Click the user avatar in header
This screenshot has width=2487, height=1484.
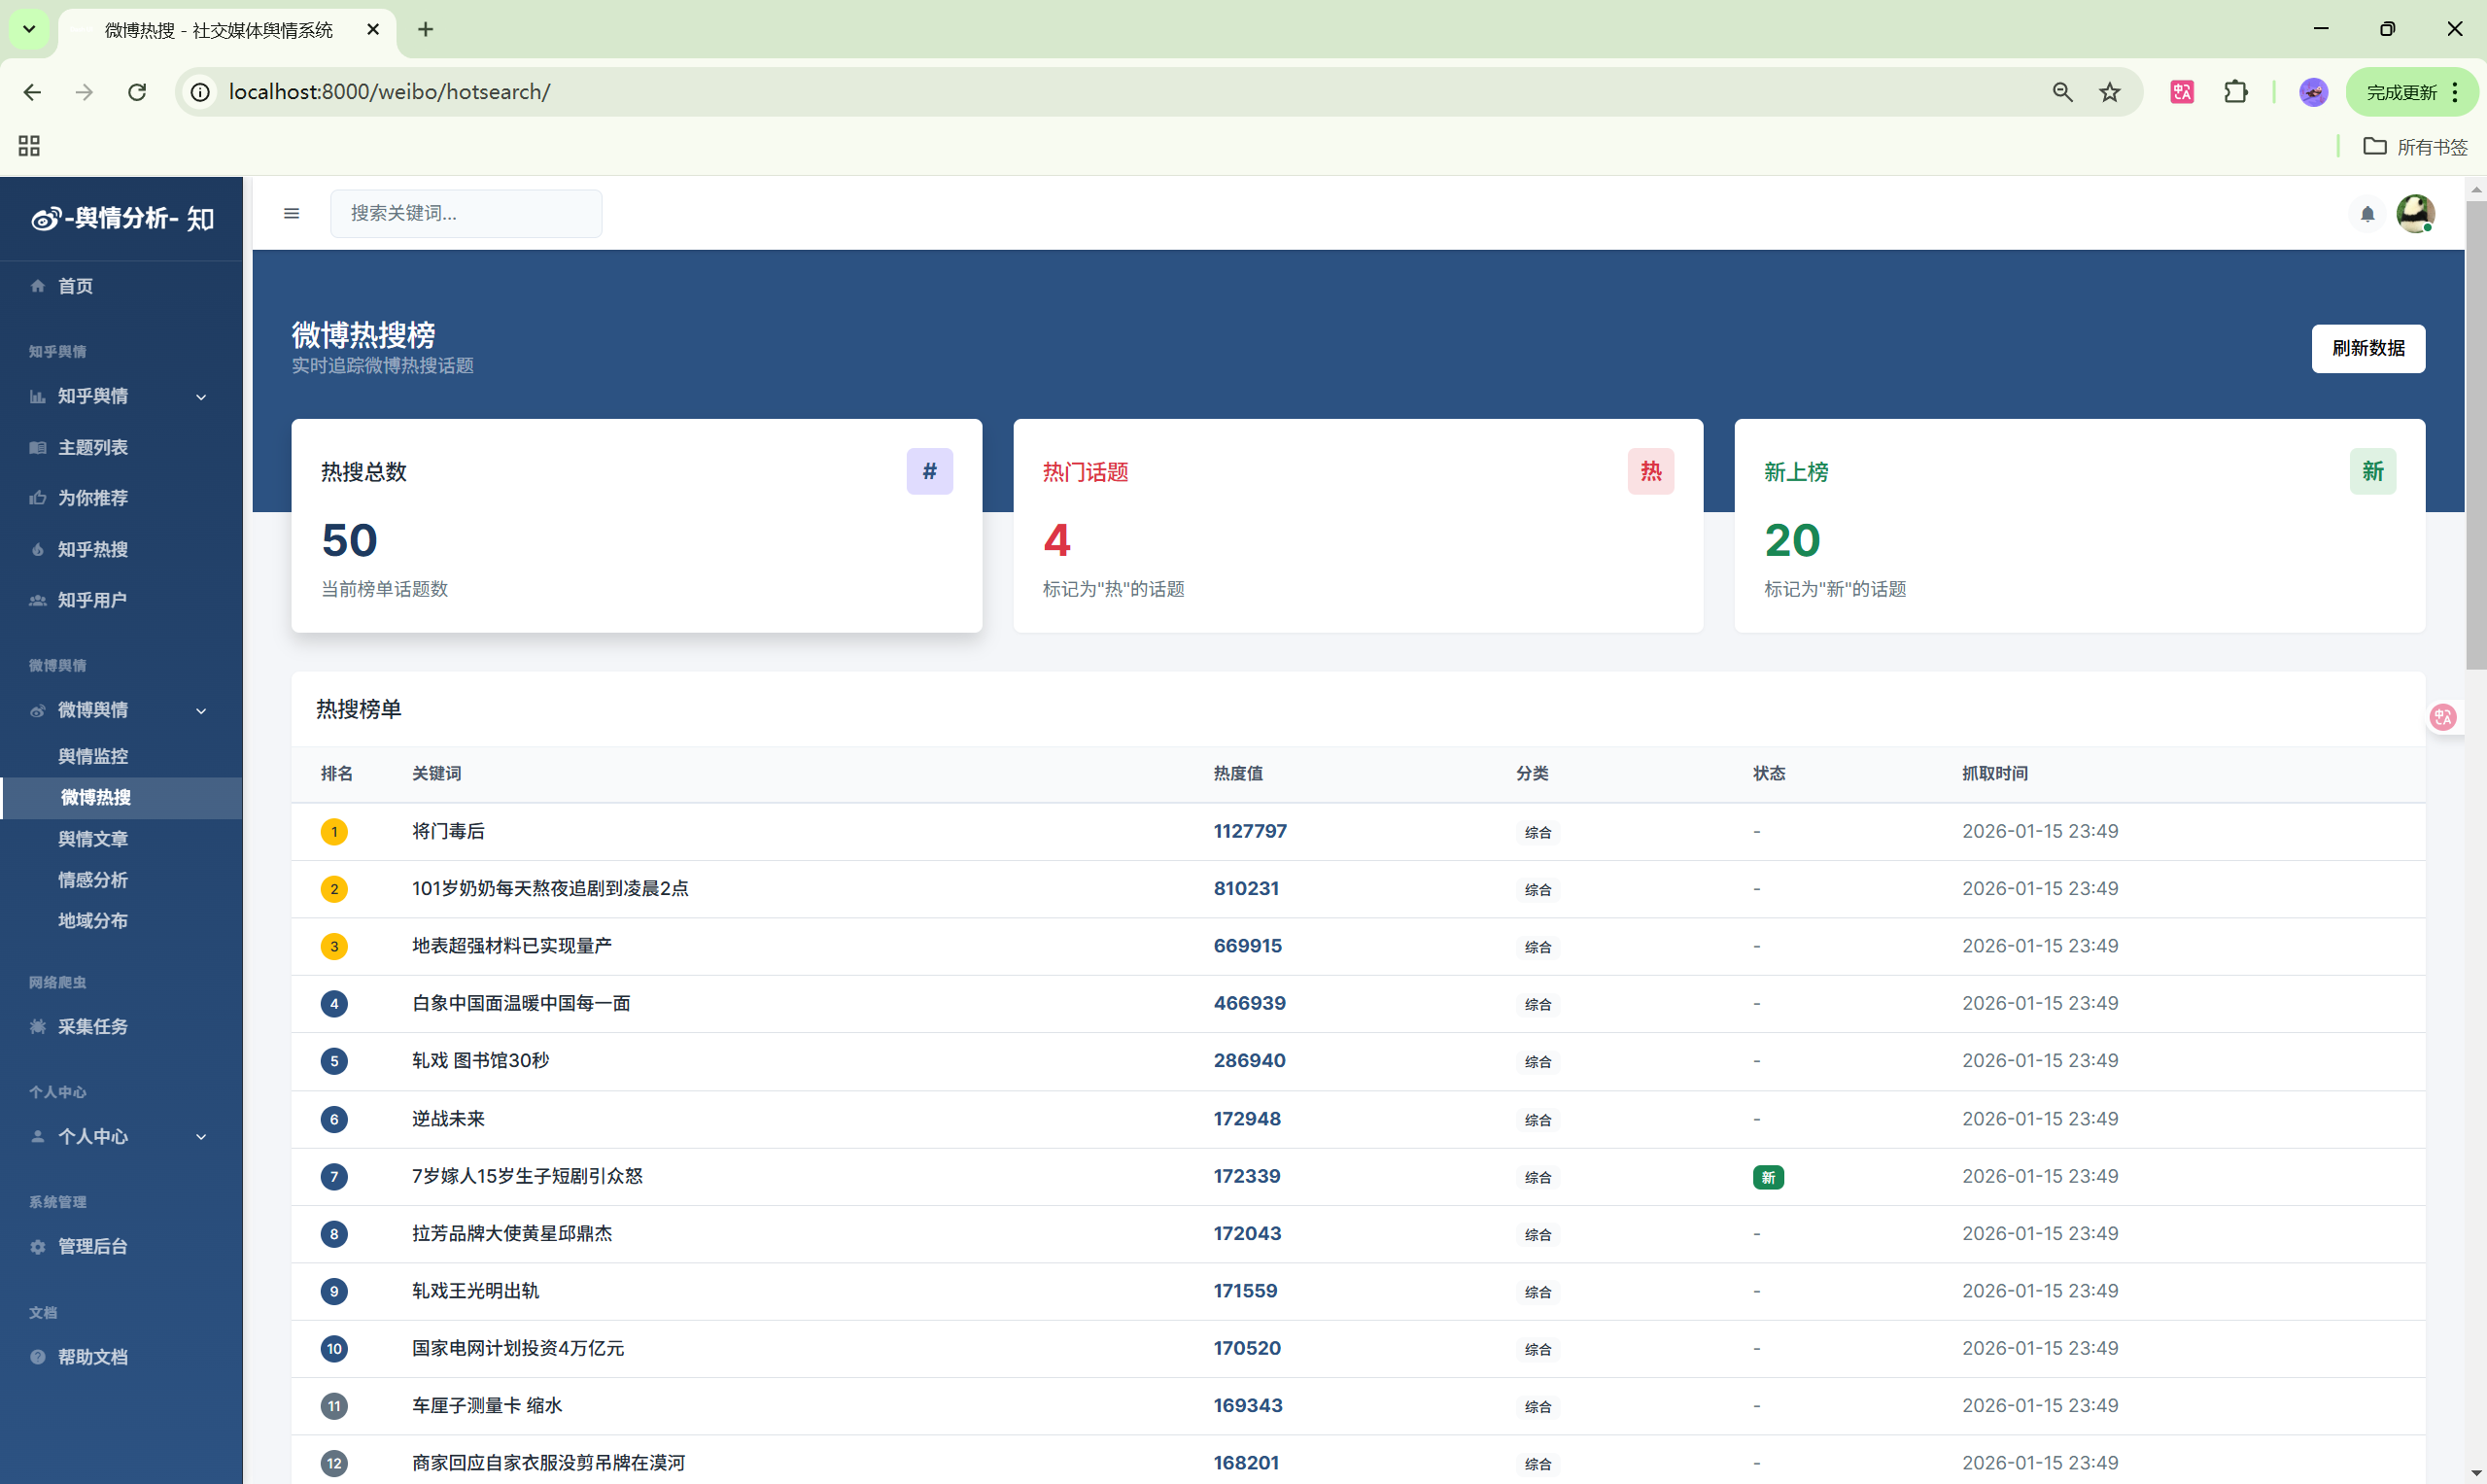pyautogui.click(x=2415, y=213)
